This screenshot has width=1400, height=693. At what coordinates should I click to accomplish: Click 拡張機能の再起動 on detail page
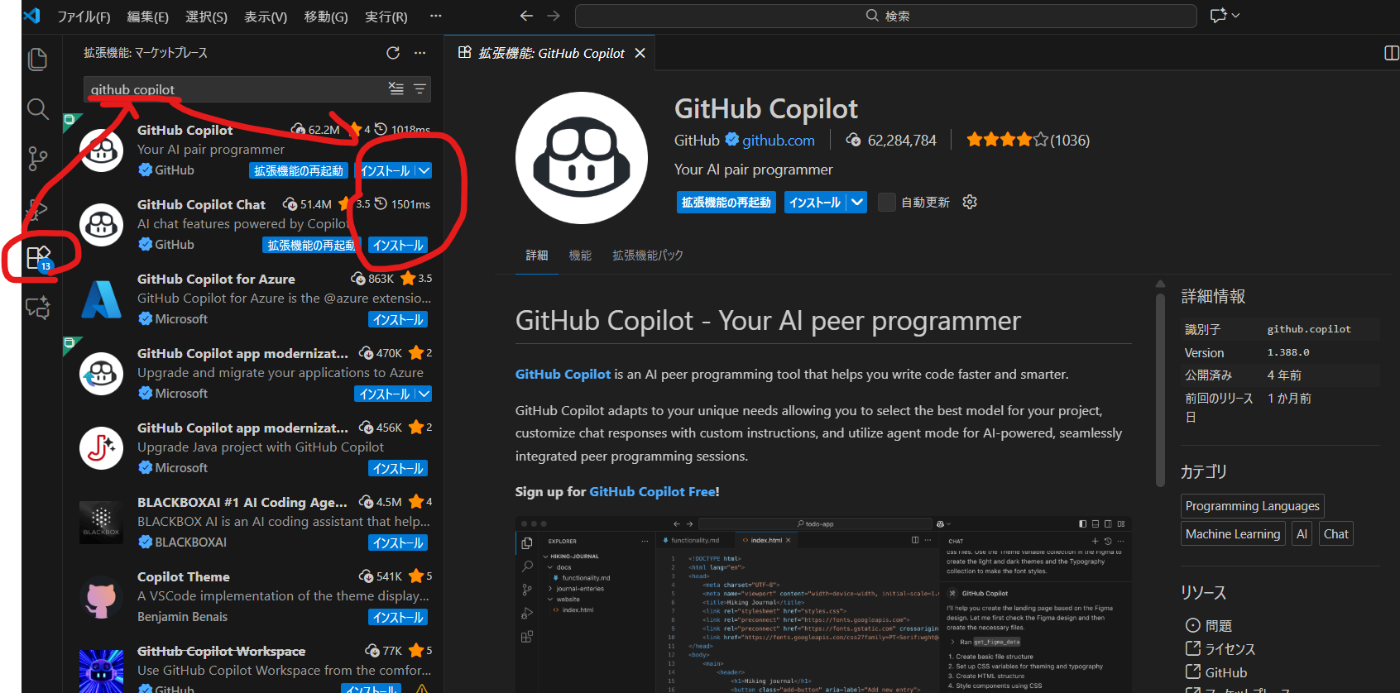tap(727, 202)
